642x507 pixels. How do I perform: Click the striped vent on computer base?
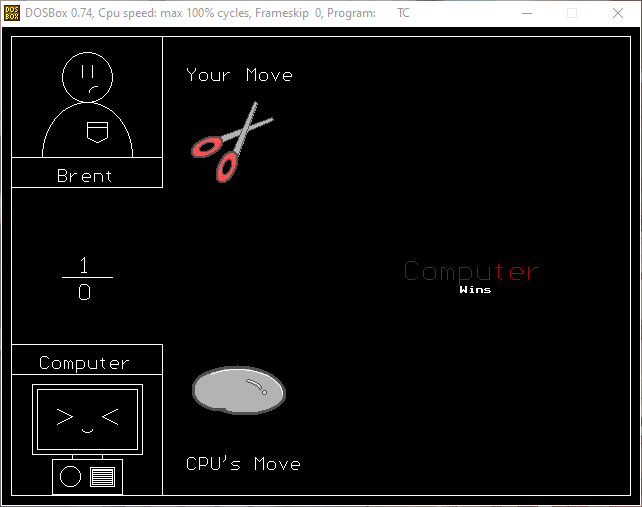click(102, 476)
